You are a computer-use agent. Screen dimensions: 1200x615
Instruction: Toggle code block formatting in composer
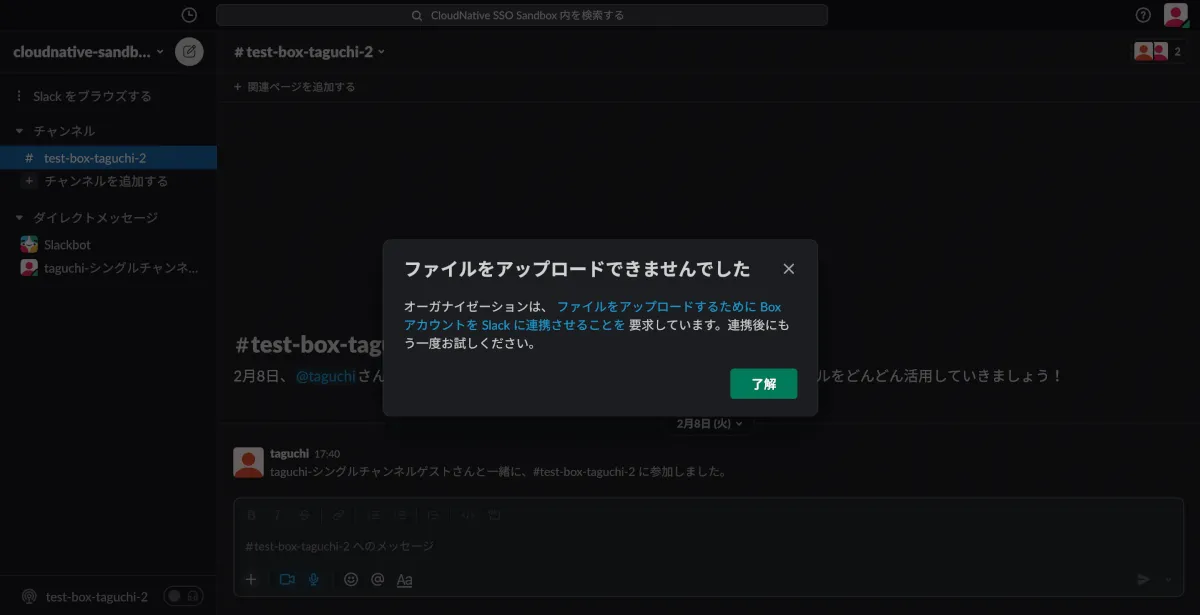[x=493, y=515]
